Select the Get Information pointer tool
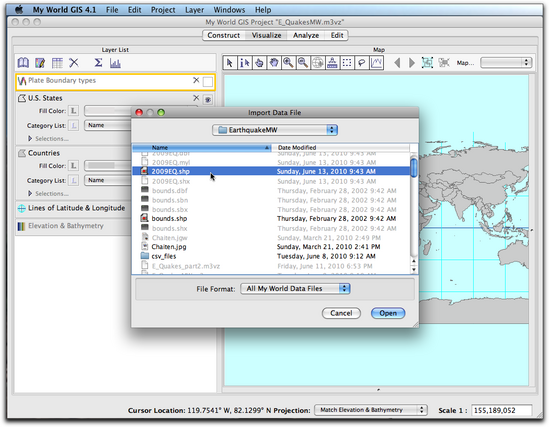The image size is (549, 427). click(x=244, y=63)
